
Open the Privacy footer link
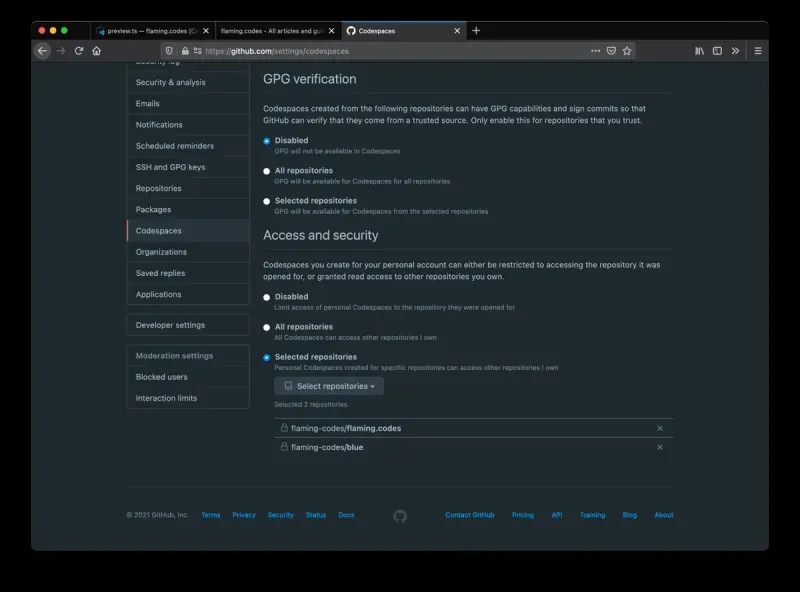tap(244, 515)
